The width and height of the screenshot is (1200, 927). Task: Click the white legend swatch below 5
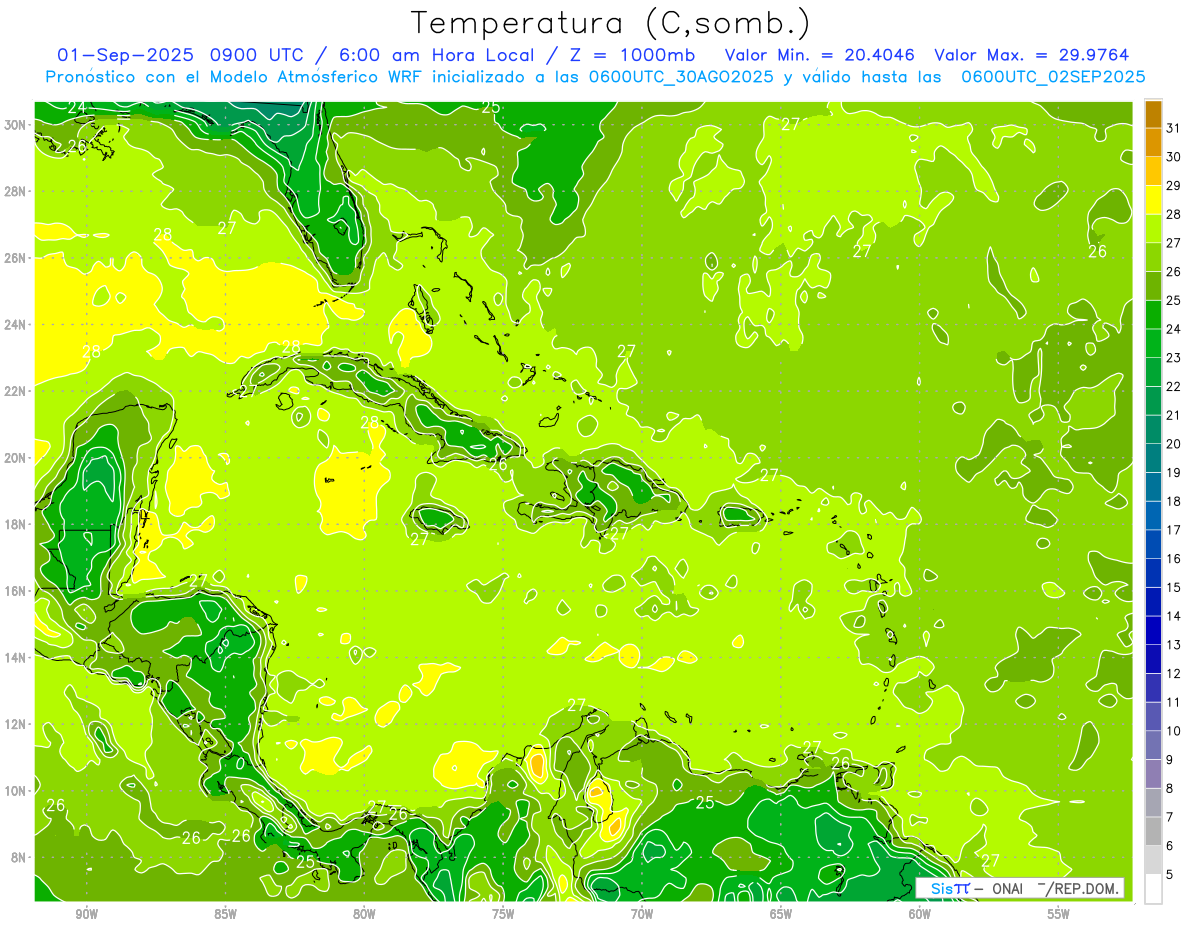coord(1153,888)
